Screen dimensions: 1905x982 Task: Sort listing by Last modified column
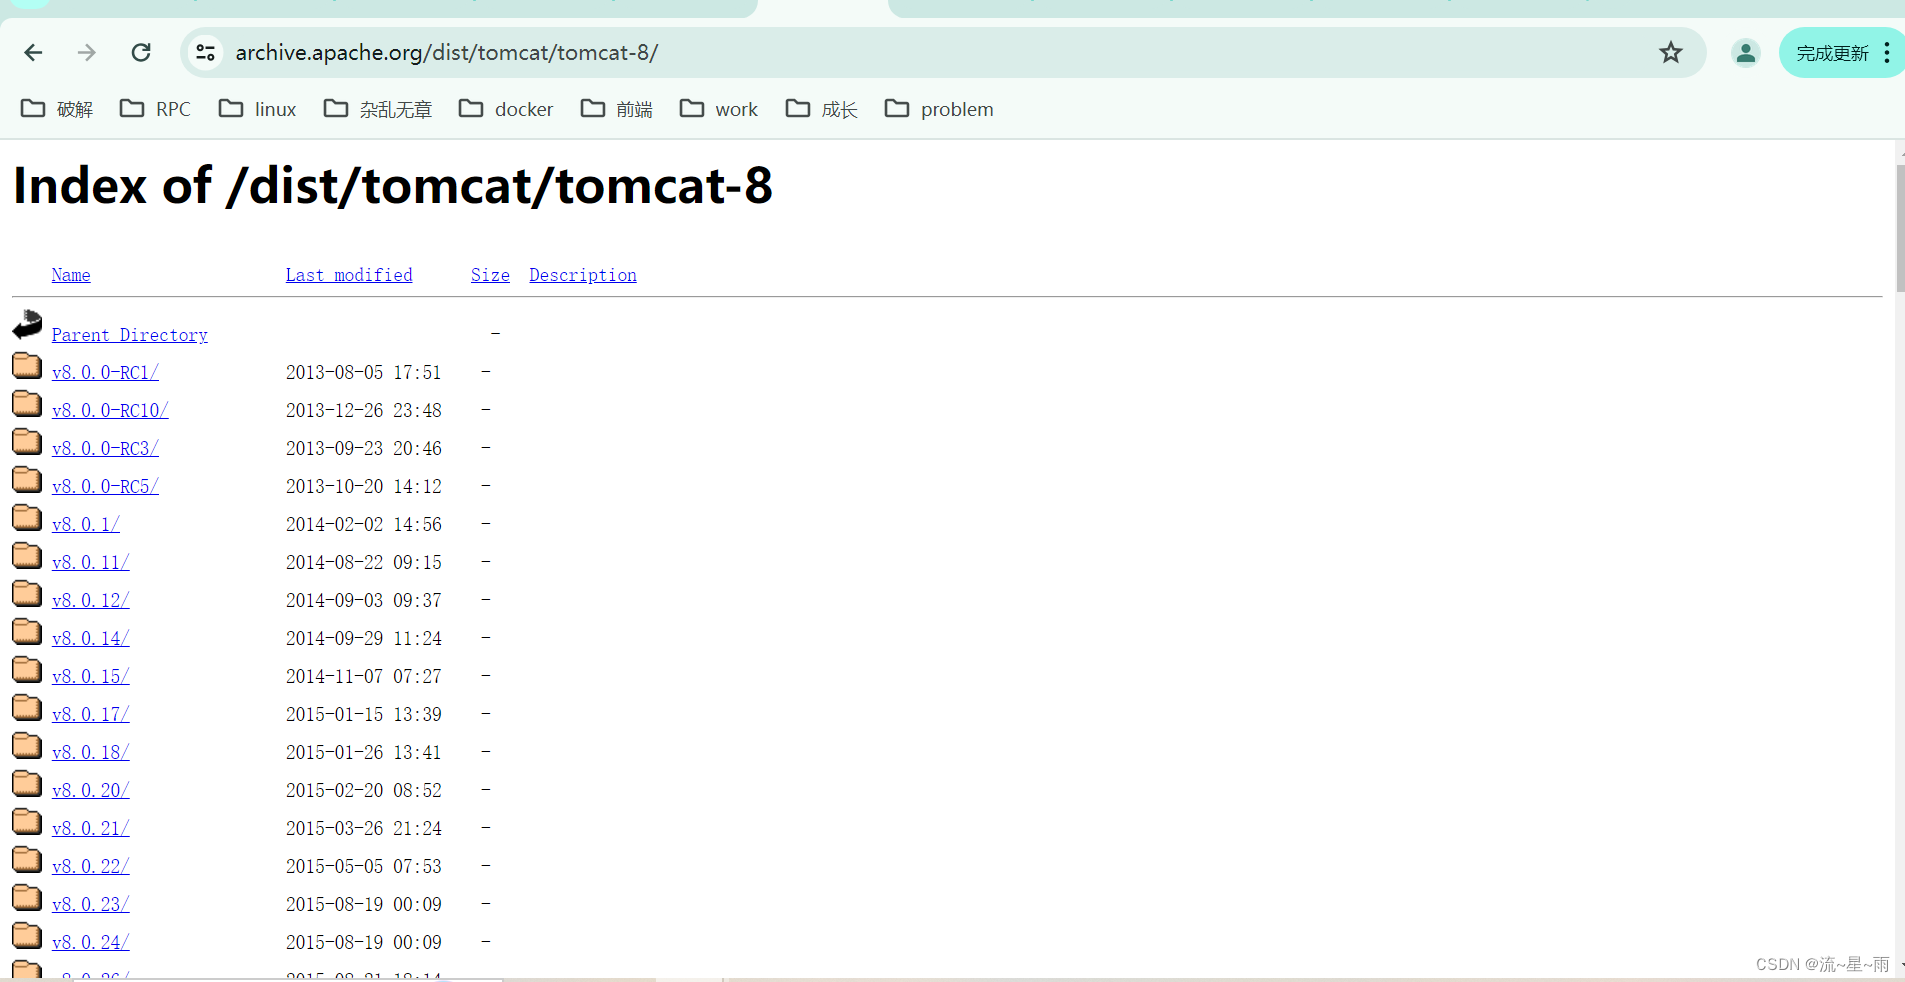[x=349, y=275]
